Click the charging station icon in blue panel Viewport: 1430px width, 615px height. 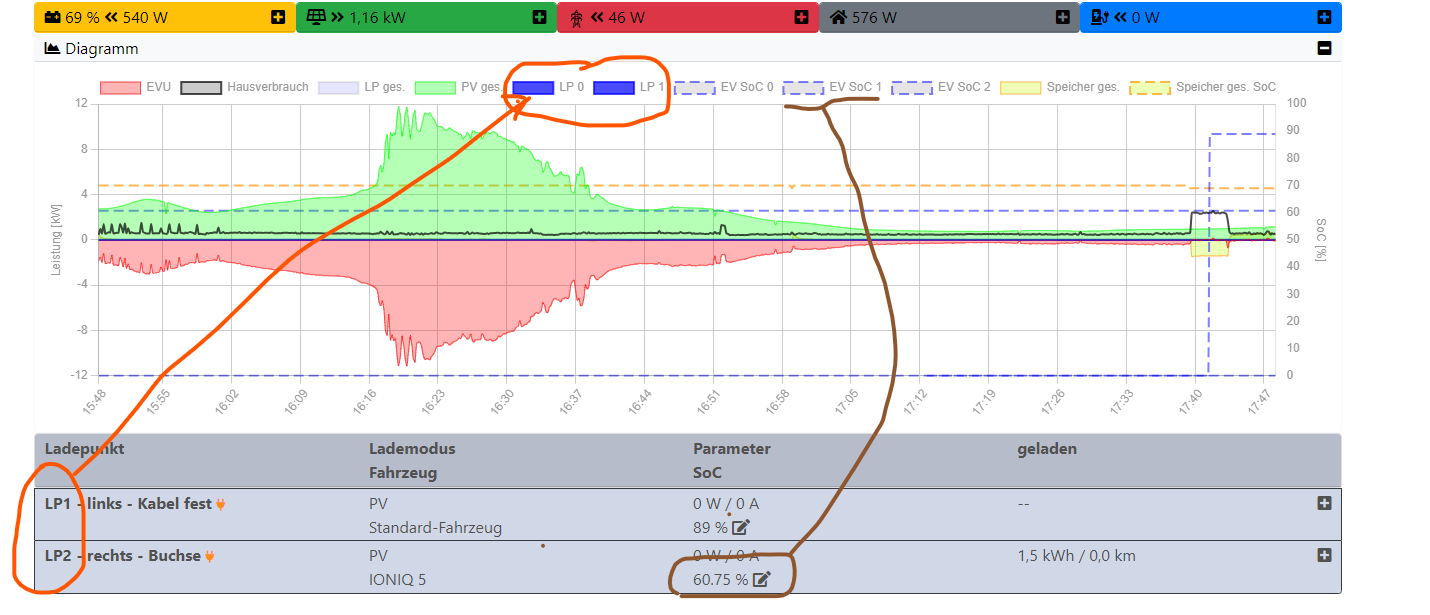(1098, 17)
